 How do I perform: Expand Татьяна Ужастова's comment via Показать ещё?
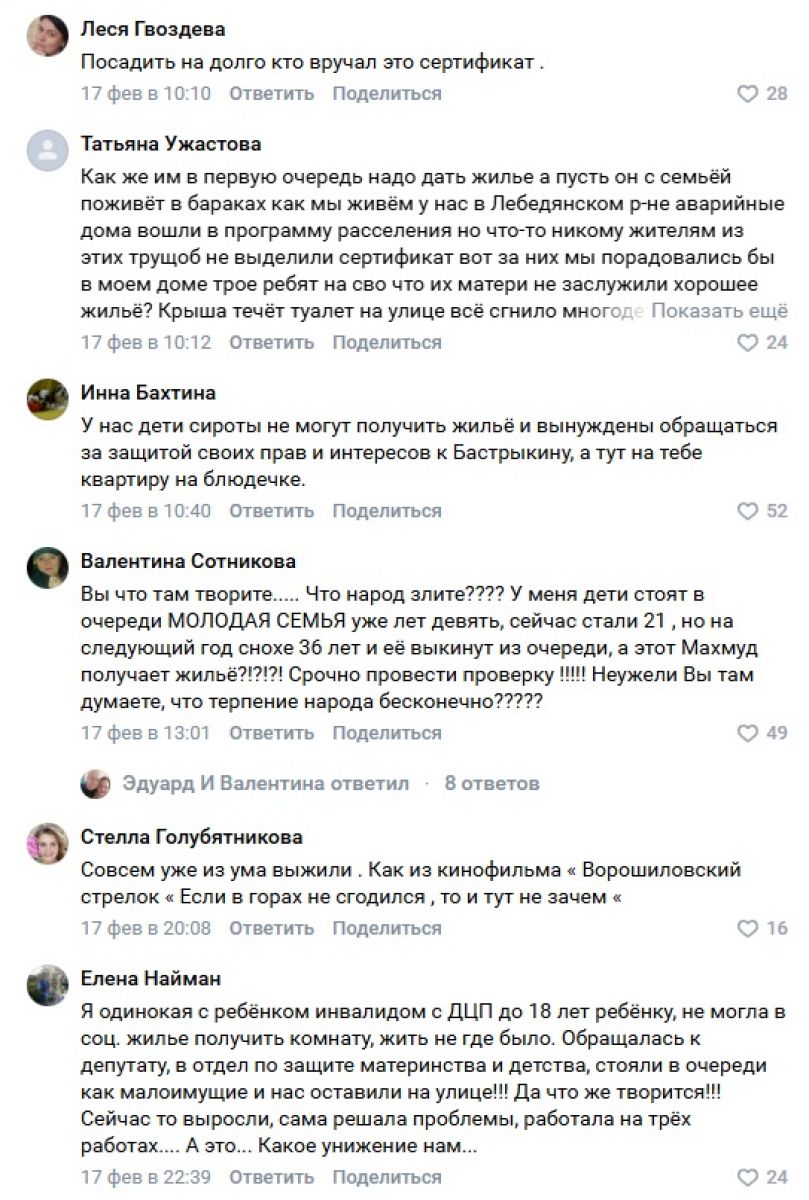pos(720,311)
